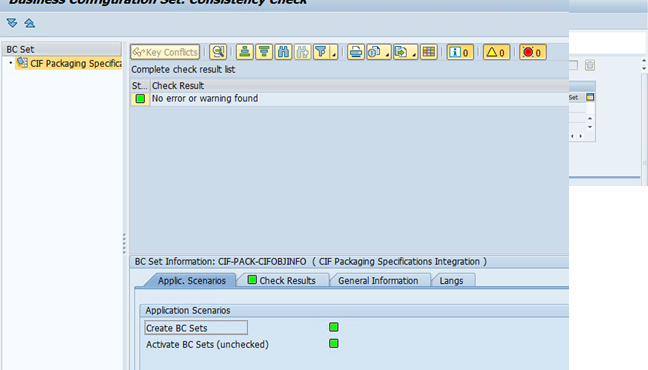Open the Export dropdown arrow
The width and height of the screenshot is (648, 370).
click(x=414, y=54)
